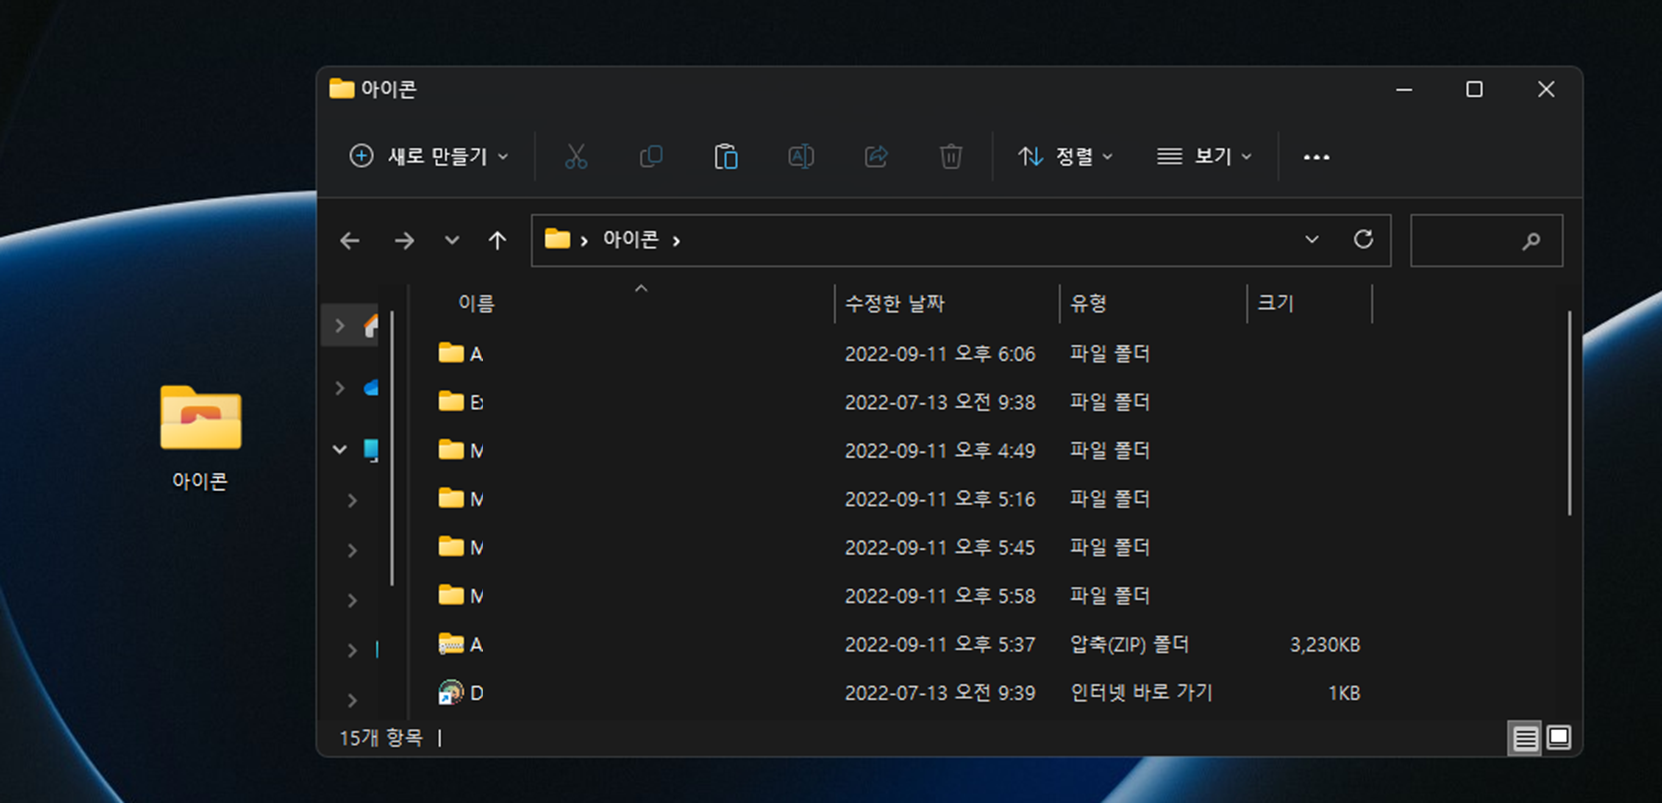1662x803 pixels.
Task: Open the recent locations dropdown arrow
Action: [452, 241]
